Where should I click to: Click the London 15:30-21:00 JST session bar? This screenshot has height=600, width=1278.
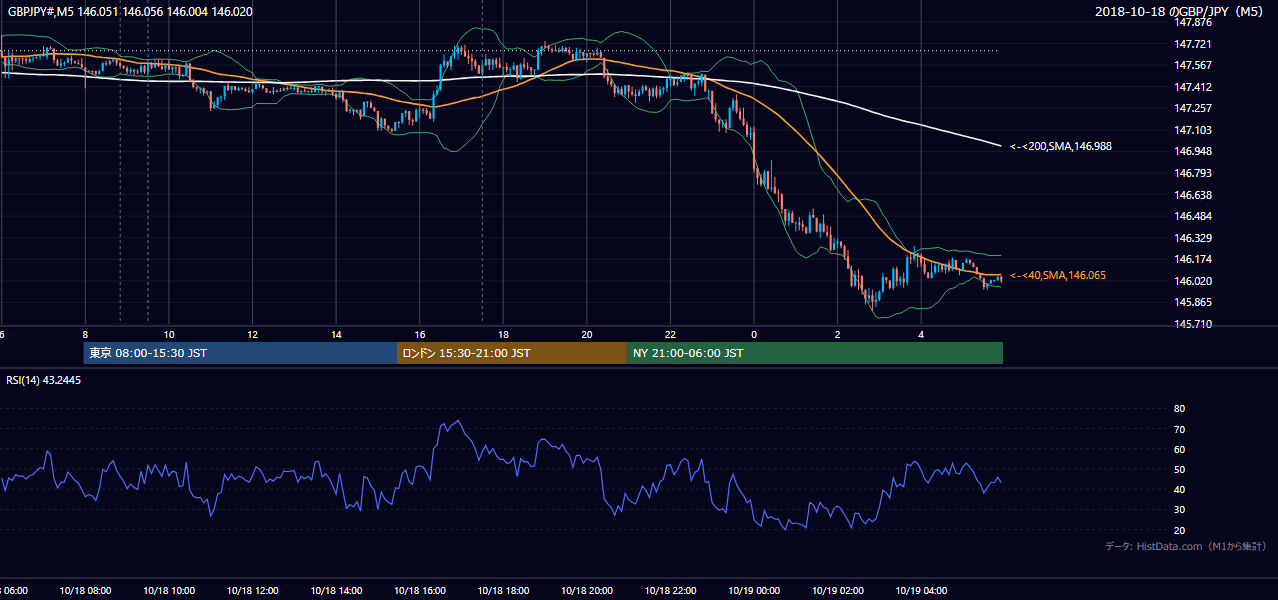[x=511, y=353]
